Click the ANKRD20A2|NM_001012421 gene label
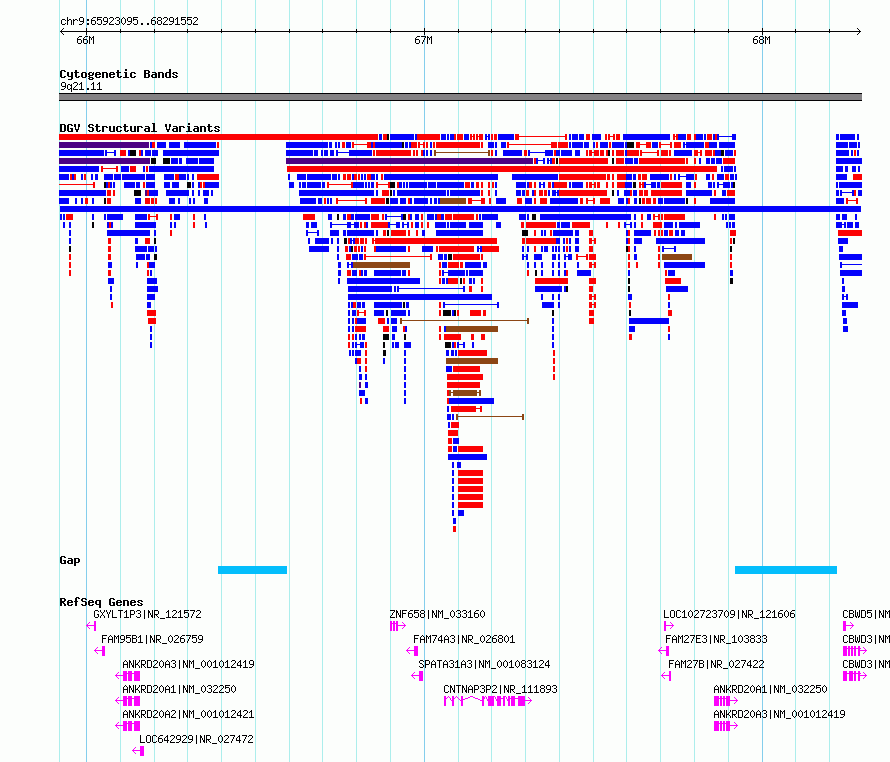The height and width of the screenshot is (762, 890). [x=188, y=714]
